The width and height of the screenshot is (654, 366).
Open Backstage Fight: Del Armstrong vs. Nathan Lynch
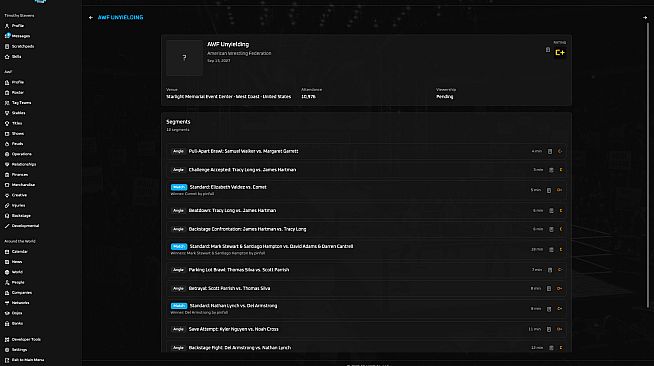[x=366, y=347]
